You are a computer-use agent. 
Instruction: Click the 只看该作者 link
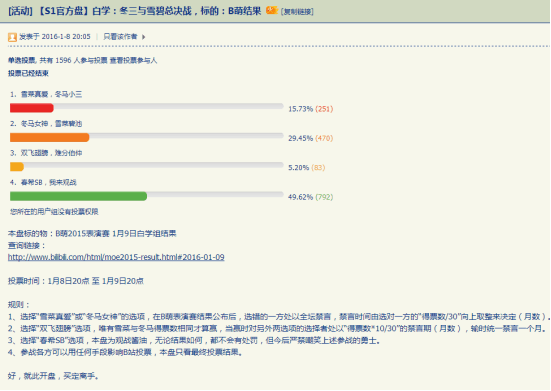[120, 37]
